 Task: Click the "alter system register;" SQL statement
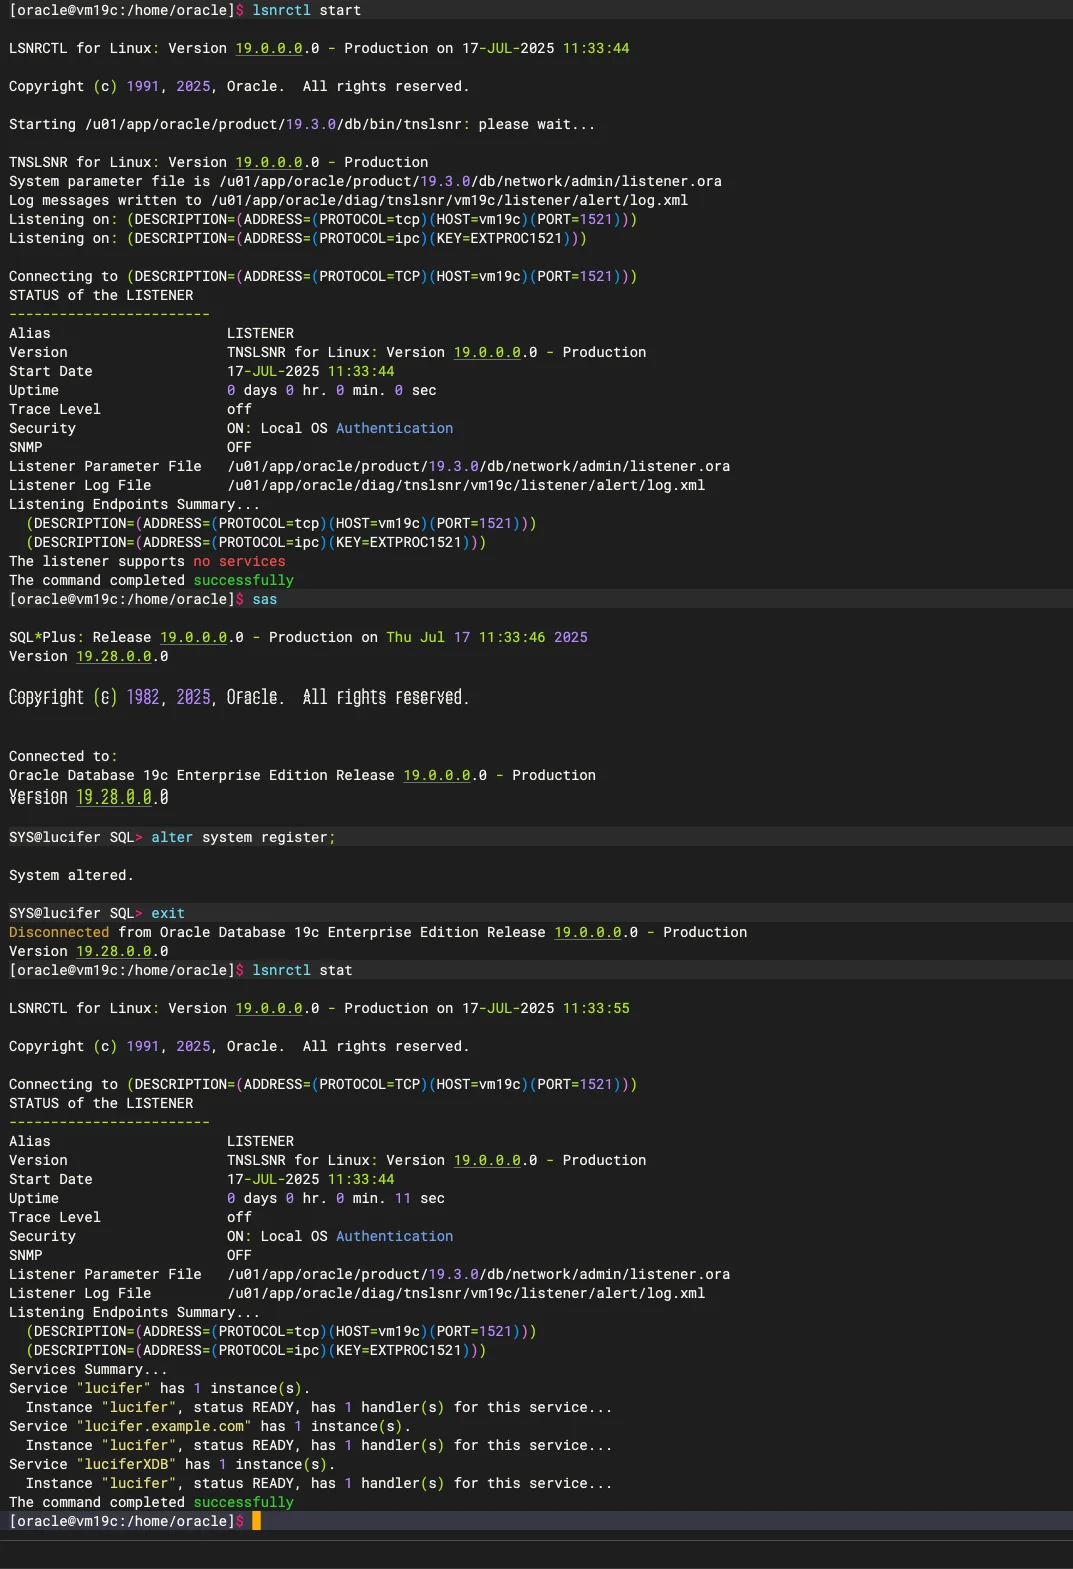click(x=243, y=837)
